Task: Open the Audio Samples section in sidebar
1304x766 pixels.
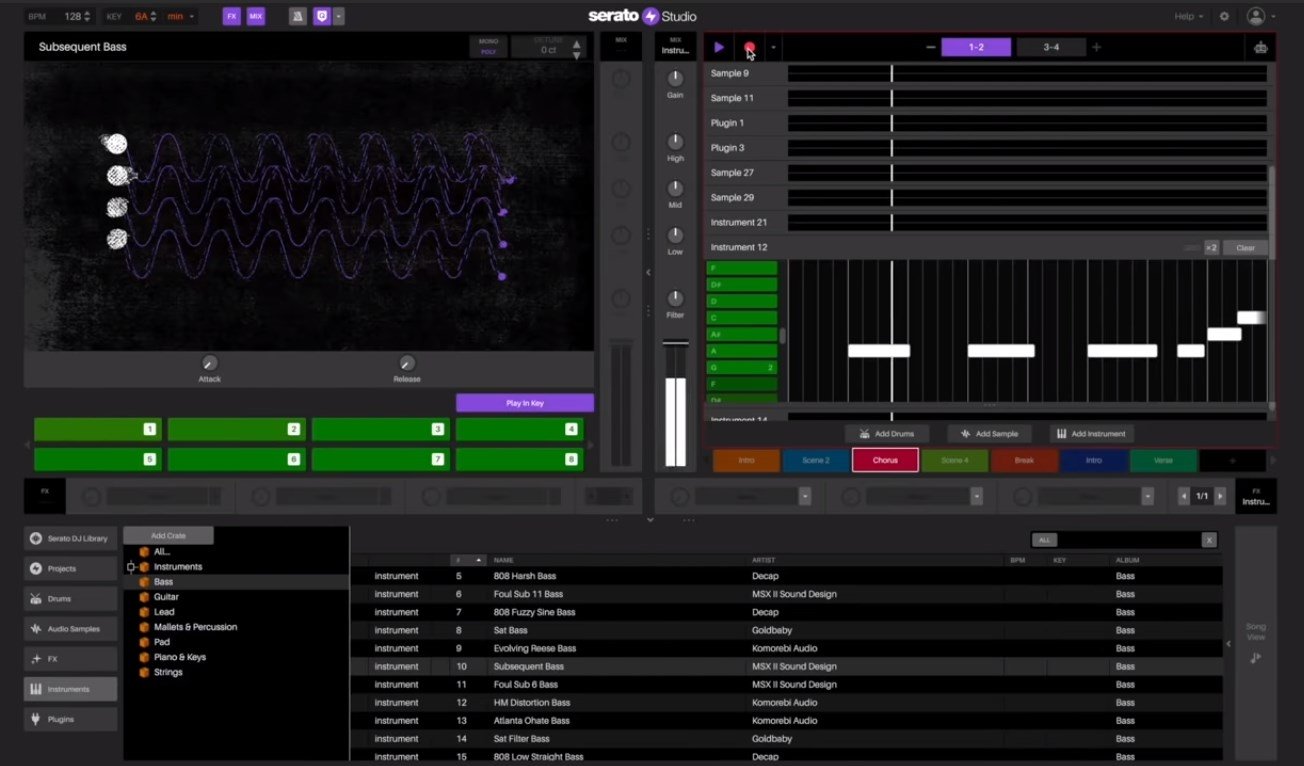Action: pos(70,629)
